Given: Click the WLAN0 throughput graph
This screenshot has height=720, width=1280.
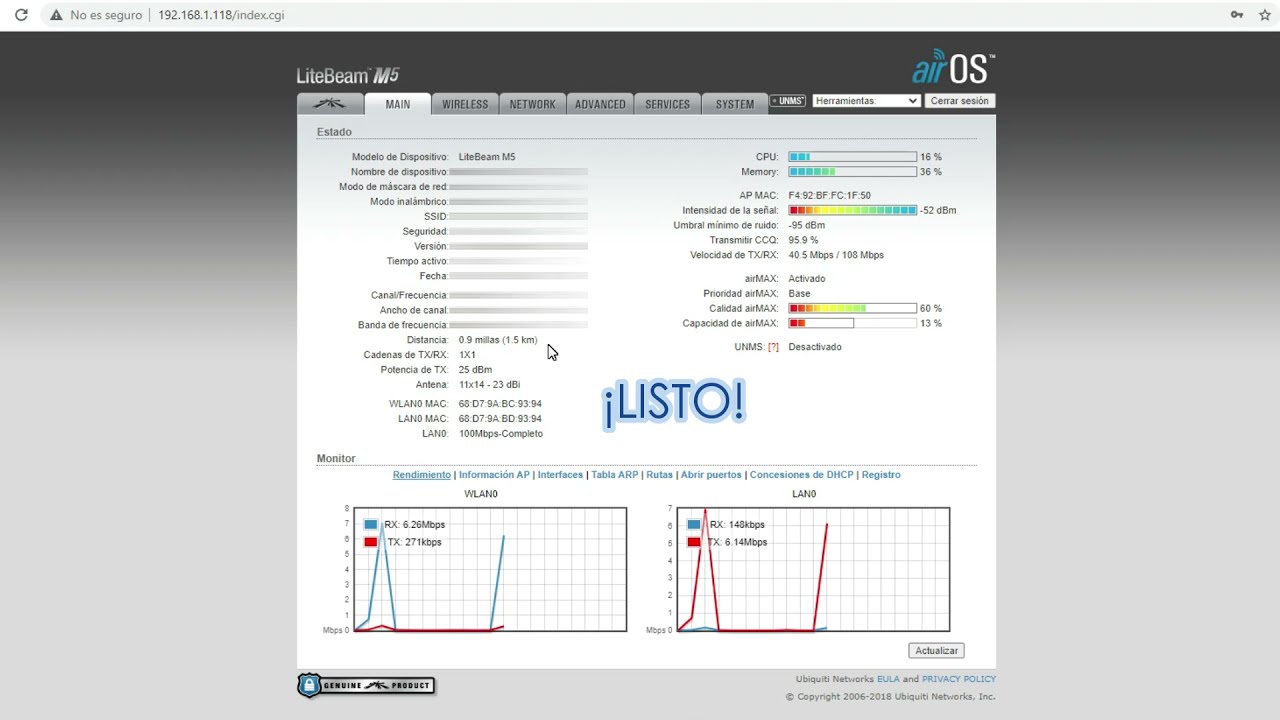Looking at the screenshot, I should tap(489, 570).
